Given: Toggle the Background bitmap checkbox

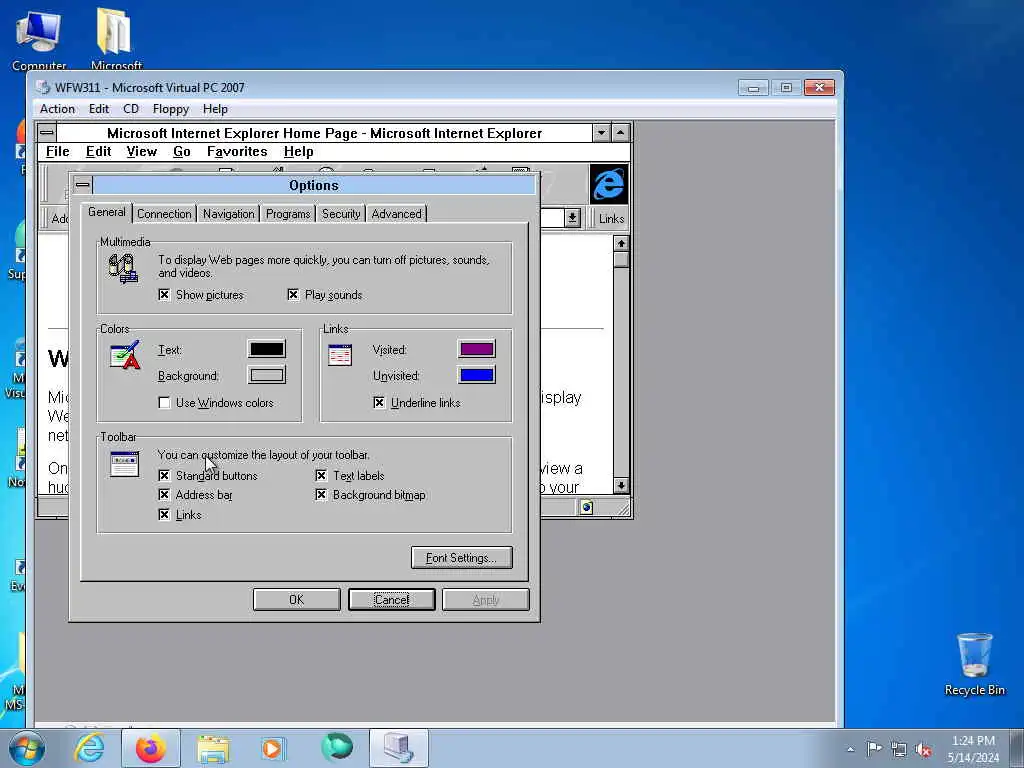Looking at the screenshot, I should pos(321,494).
